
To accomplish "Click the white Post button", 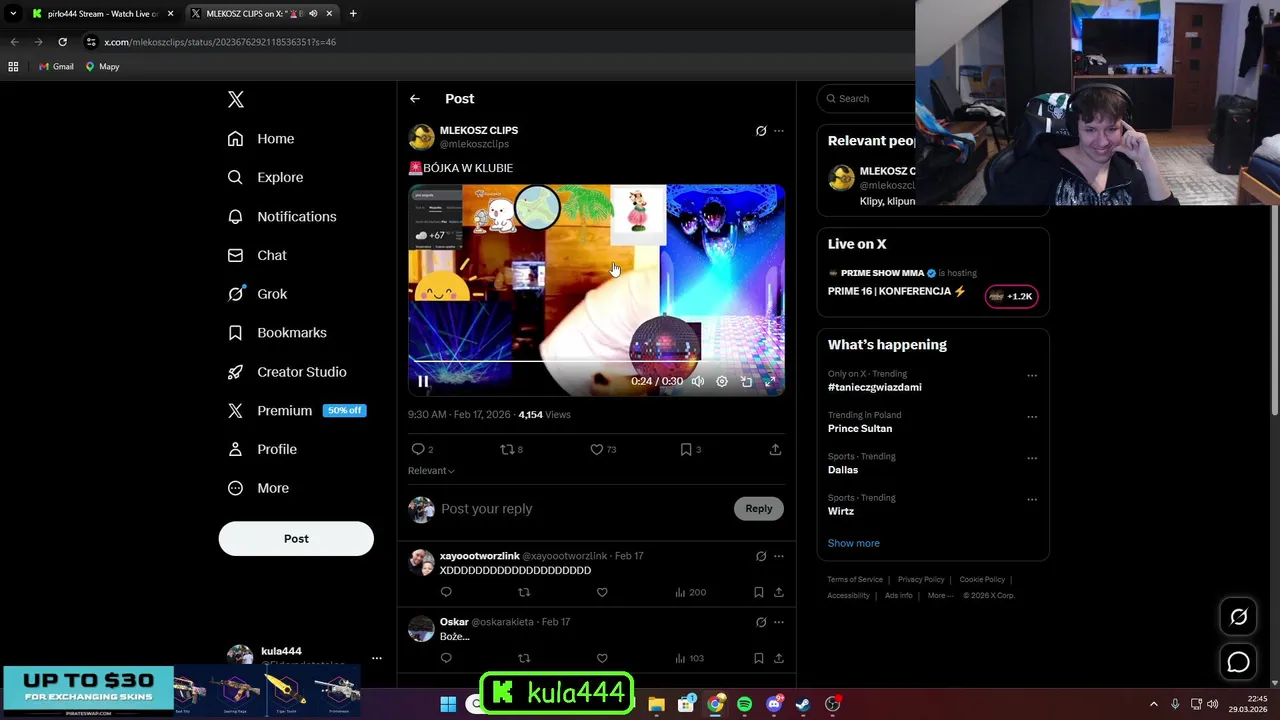I will (296, 538).
